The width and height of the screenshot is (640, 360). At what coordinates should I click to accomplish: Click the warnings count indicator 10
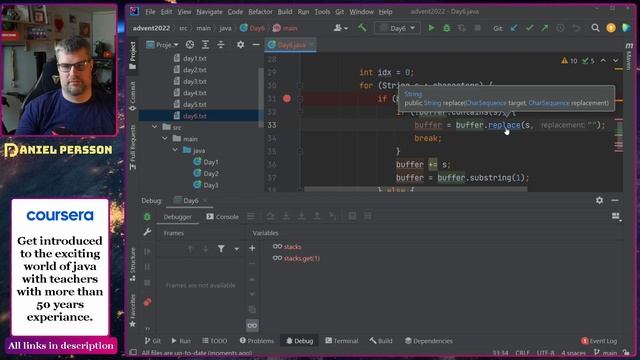point(569,60)
